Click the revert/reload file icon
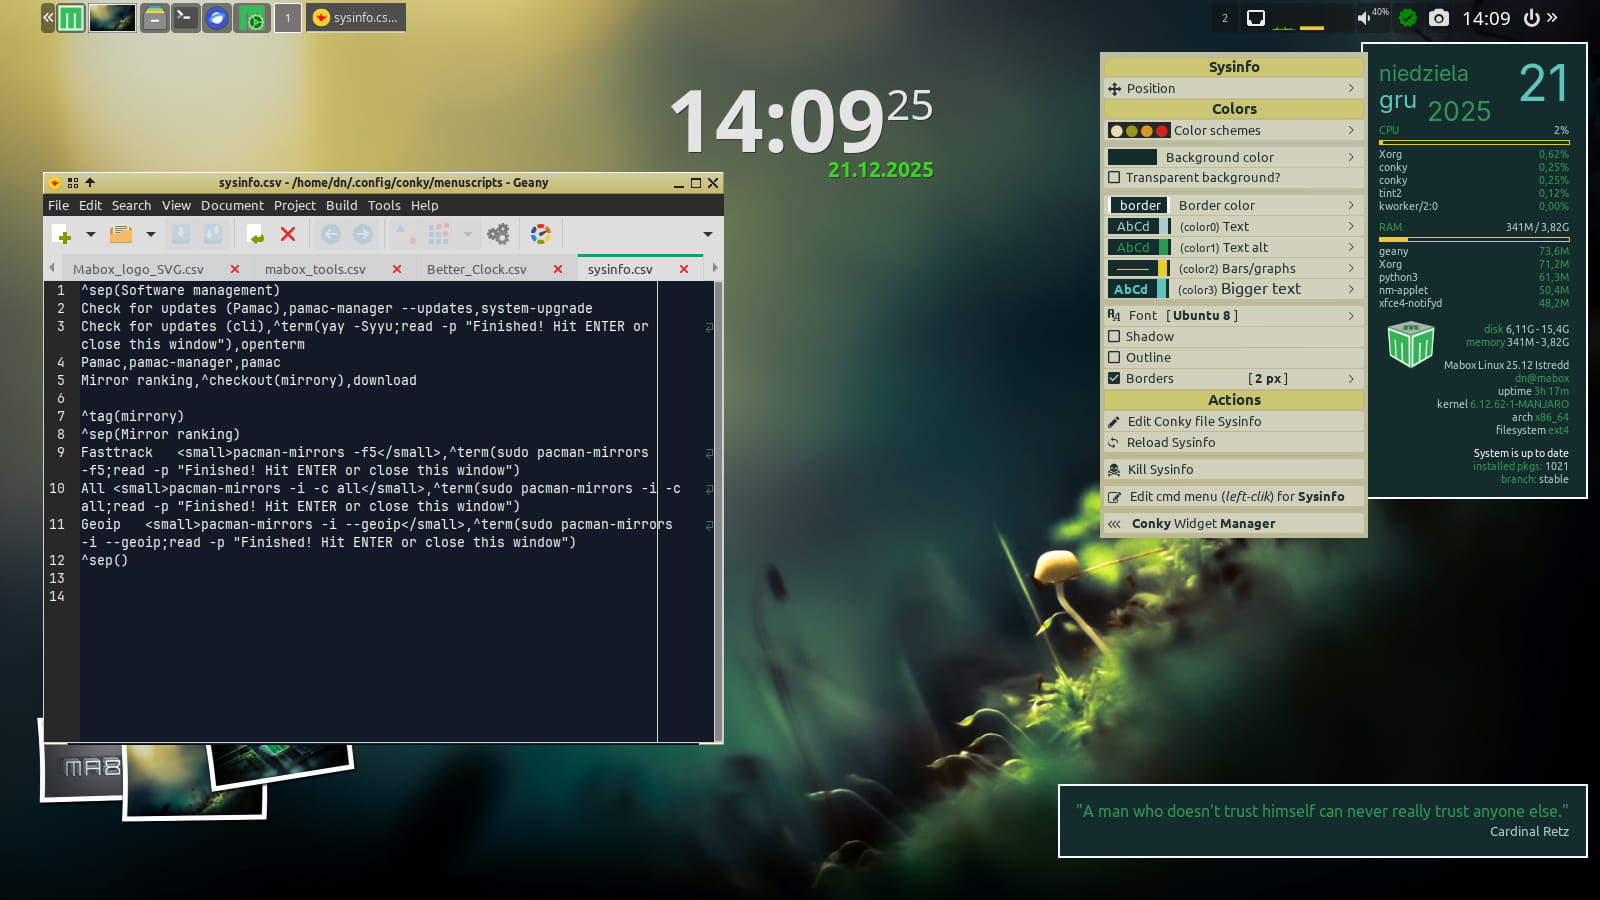 255,234
